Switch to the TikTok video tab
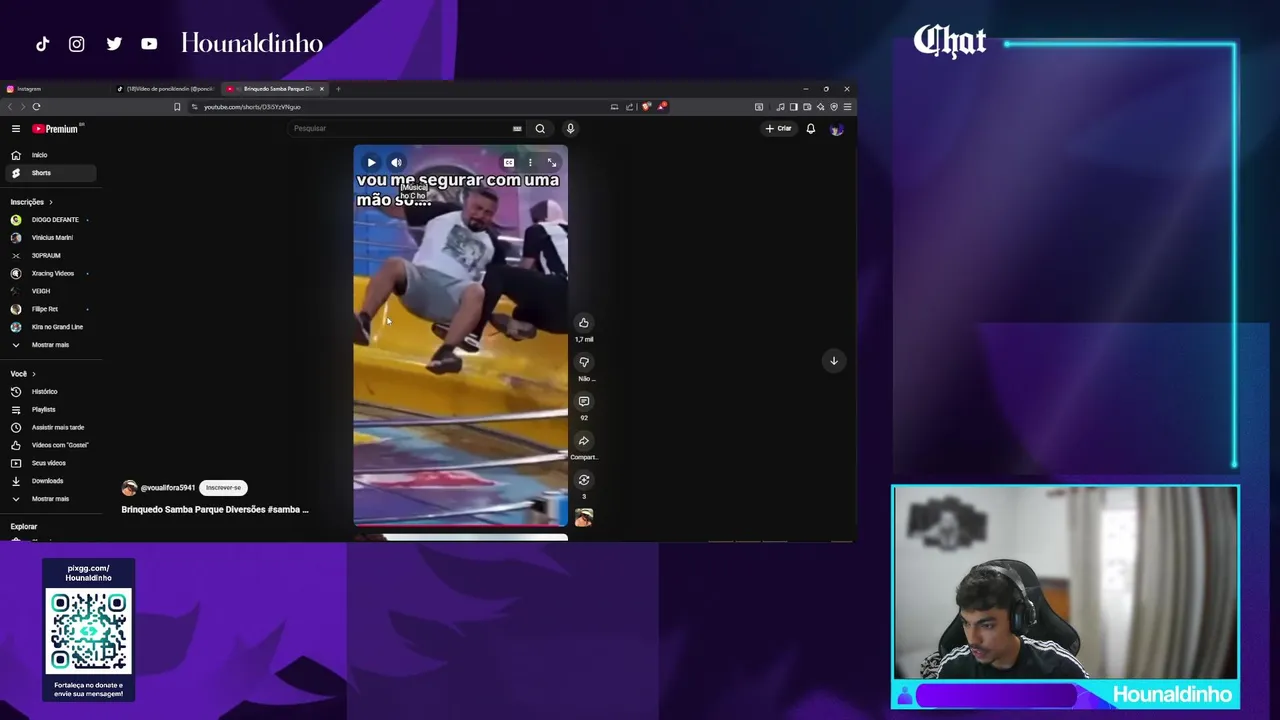 tap(166, 89)
